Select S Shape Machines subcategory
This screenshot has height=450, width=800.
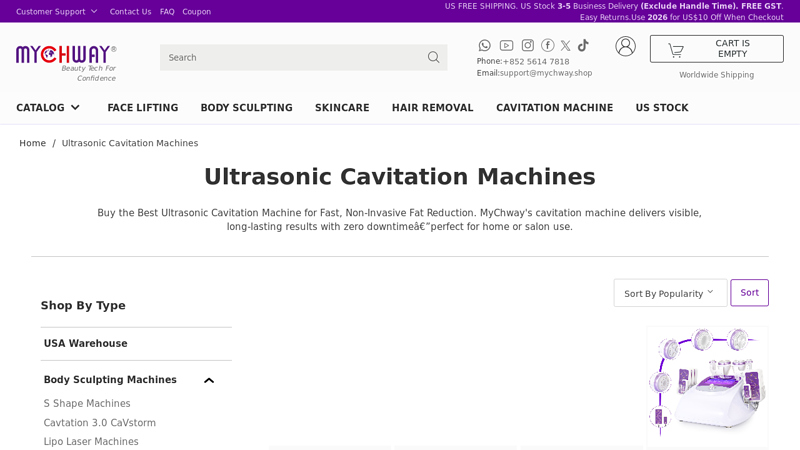pyautogui.click(x=87, y=403)
